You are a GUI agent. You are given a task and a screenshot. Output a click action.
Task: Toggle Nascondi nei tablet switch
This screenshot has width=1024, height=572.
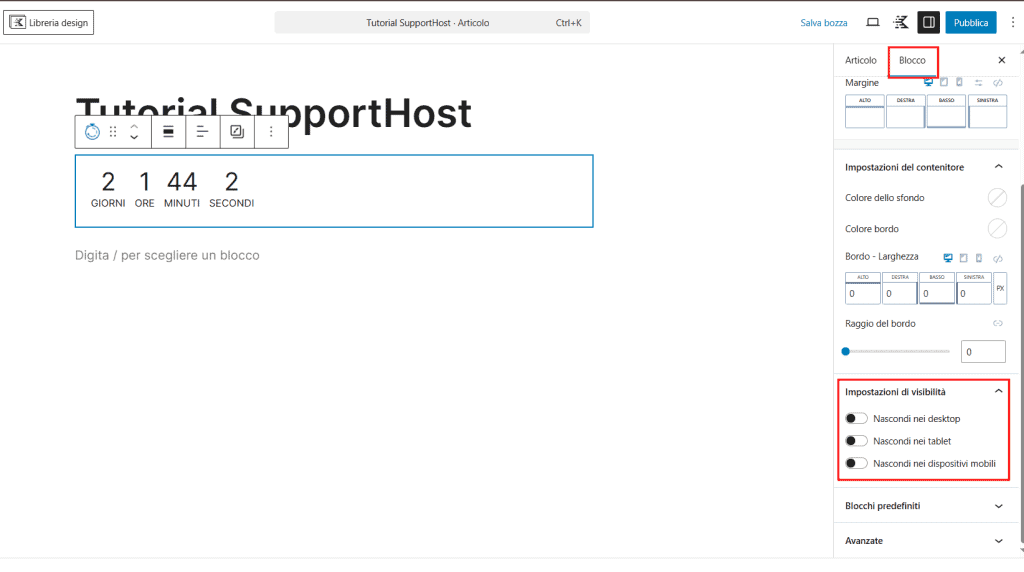point(856,441)
